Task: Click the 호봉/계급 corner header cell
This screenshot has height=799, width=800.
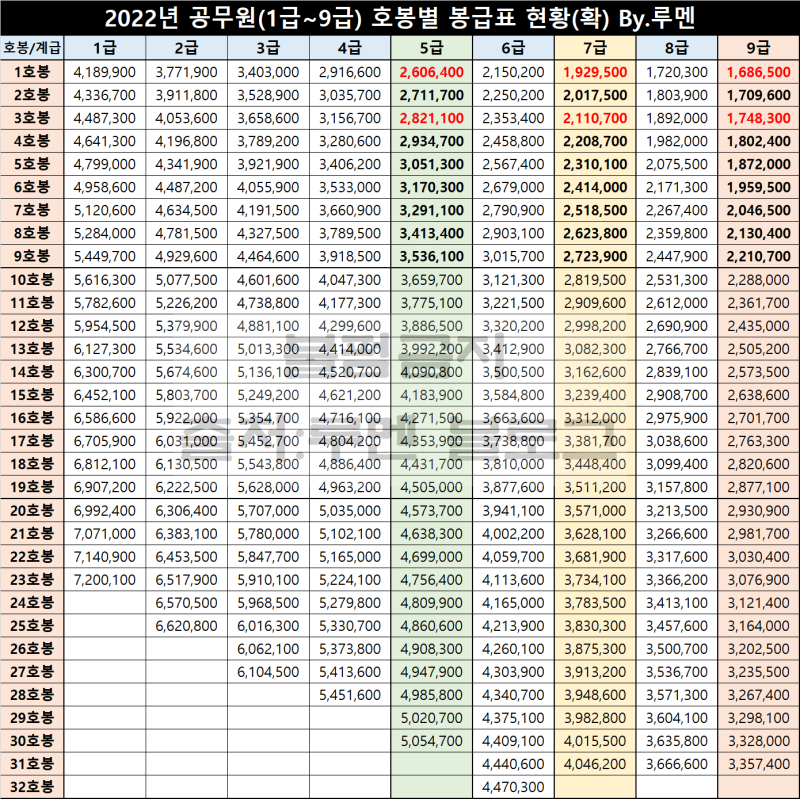Action: click(x=32, y=48)
